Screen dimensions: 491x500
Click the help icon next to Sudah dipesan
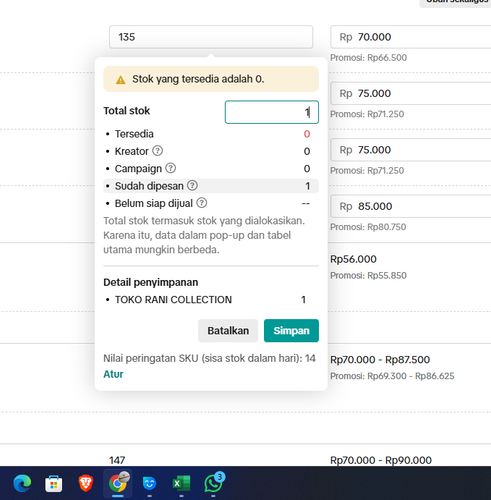click(x=192, y=186)
